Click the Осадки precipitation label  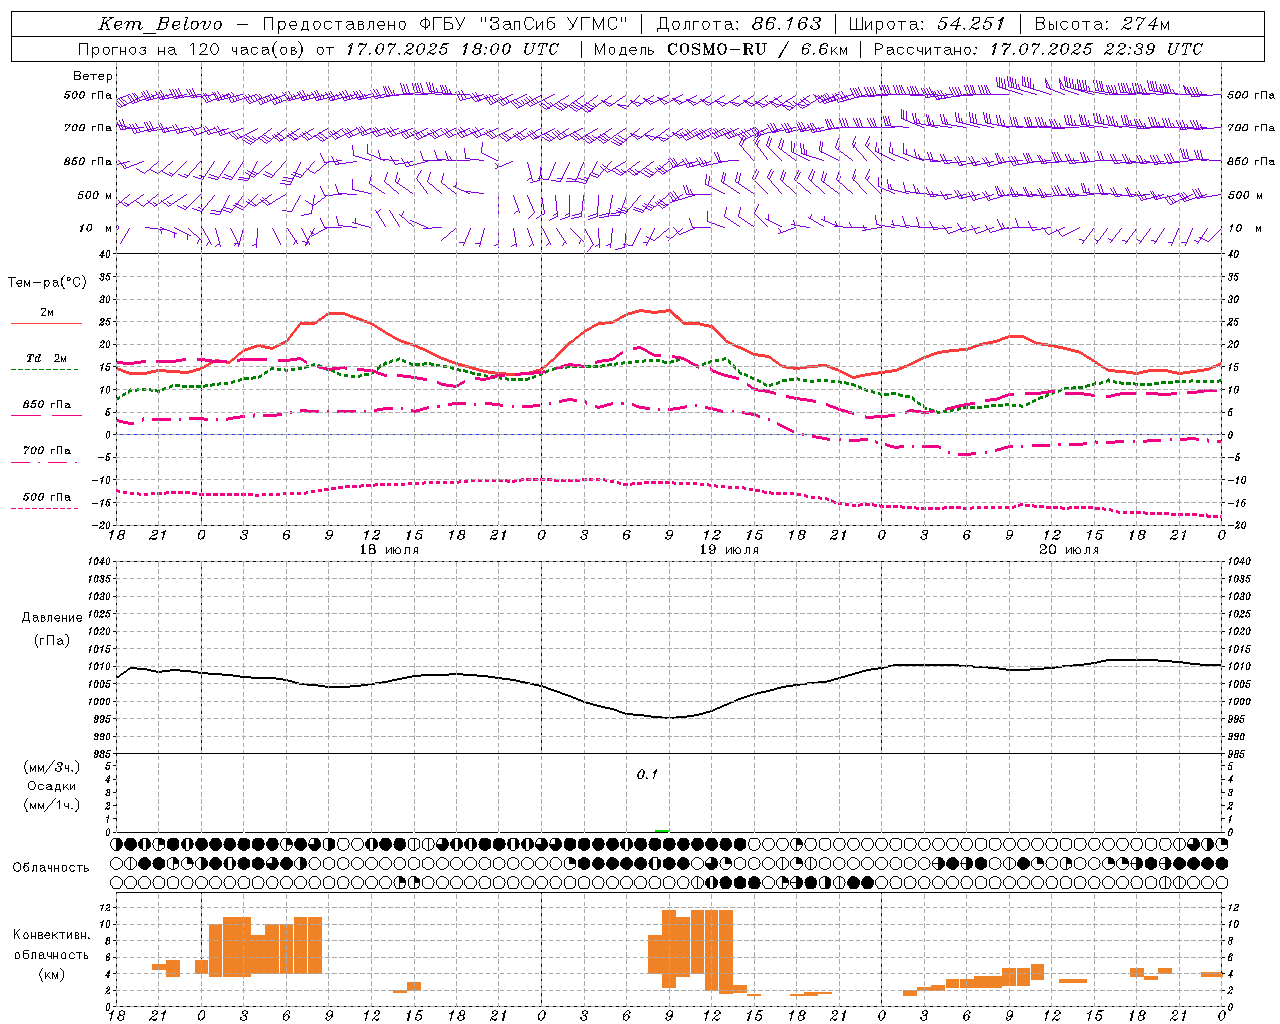click(52, 787)
